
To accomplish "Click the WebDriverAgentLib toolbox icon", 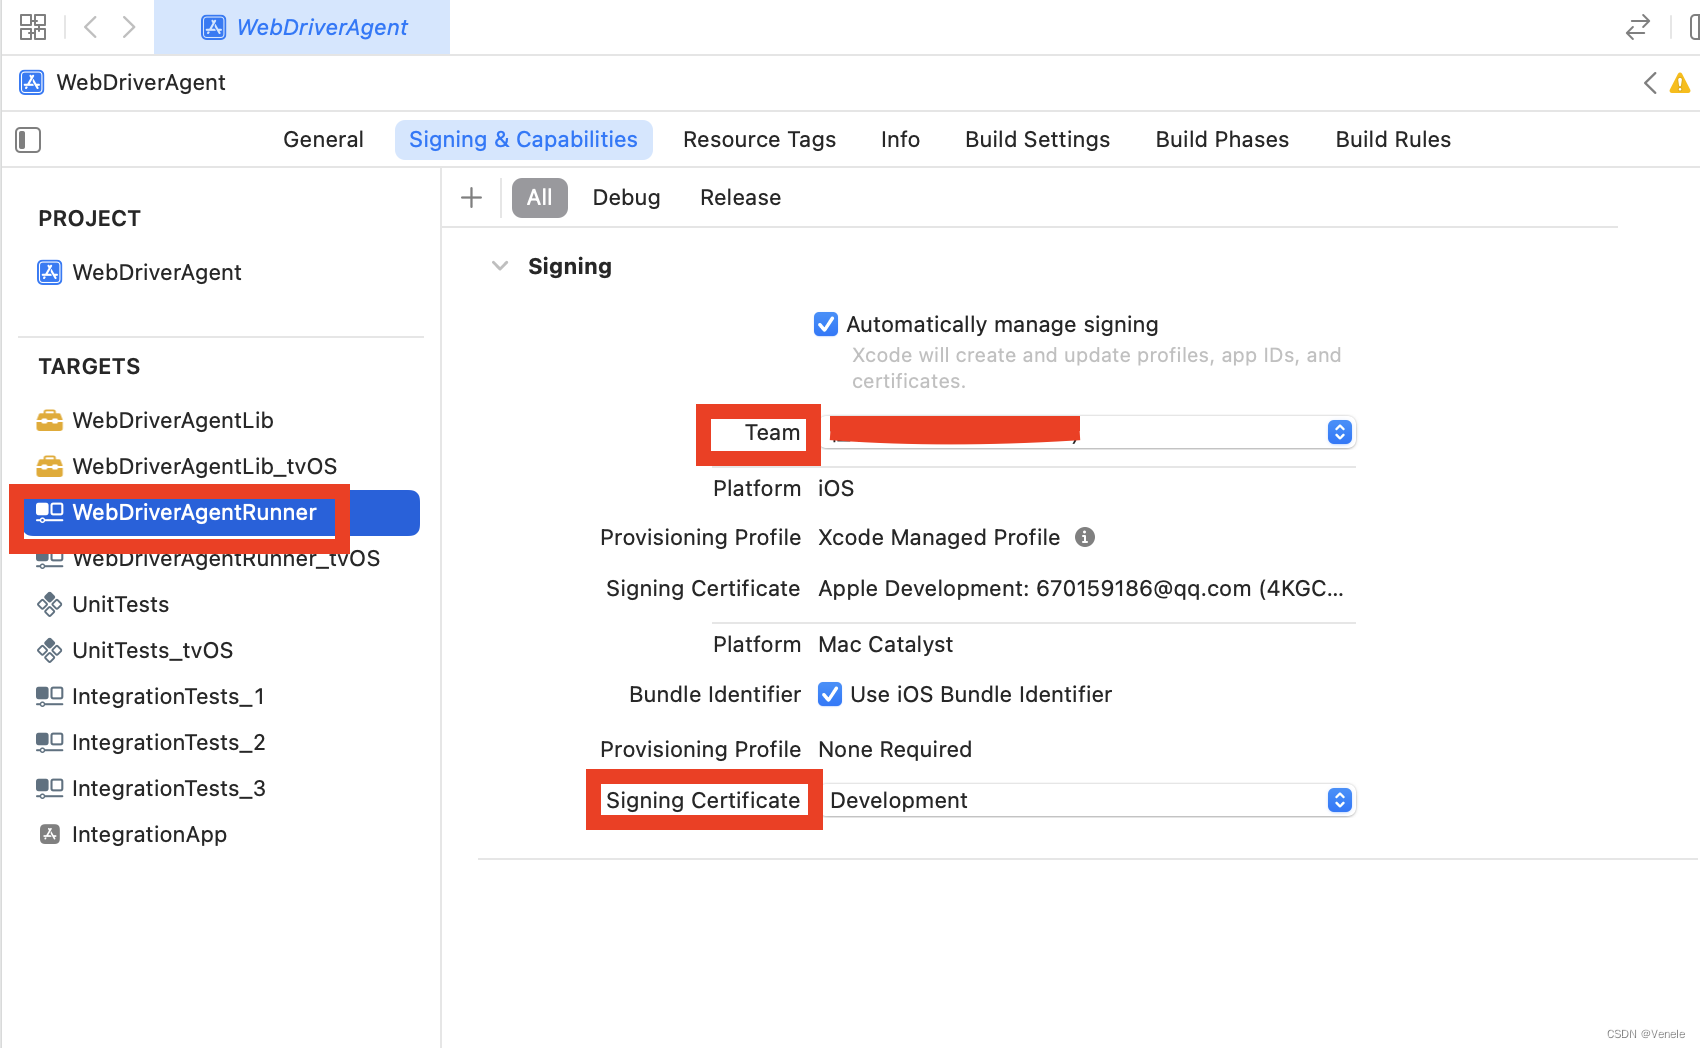I will pos(49,420).
